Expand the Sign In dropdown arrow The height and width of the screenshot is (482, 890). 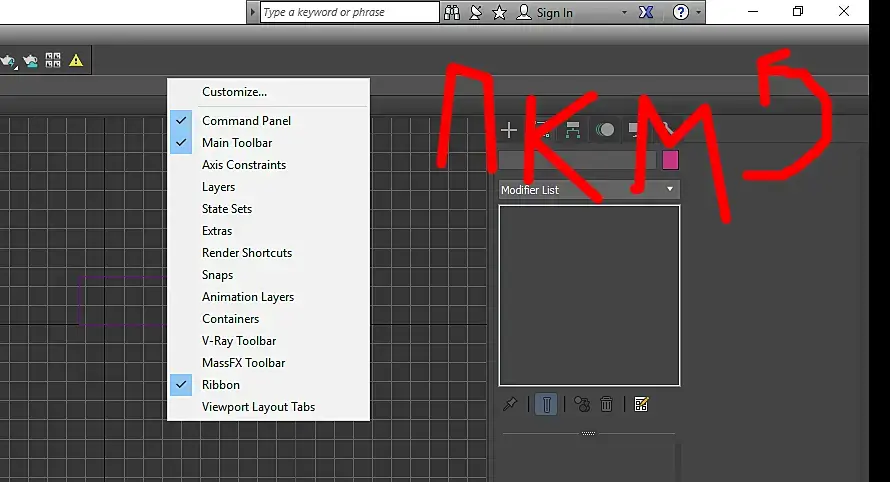pos(624,12)
